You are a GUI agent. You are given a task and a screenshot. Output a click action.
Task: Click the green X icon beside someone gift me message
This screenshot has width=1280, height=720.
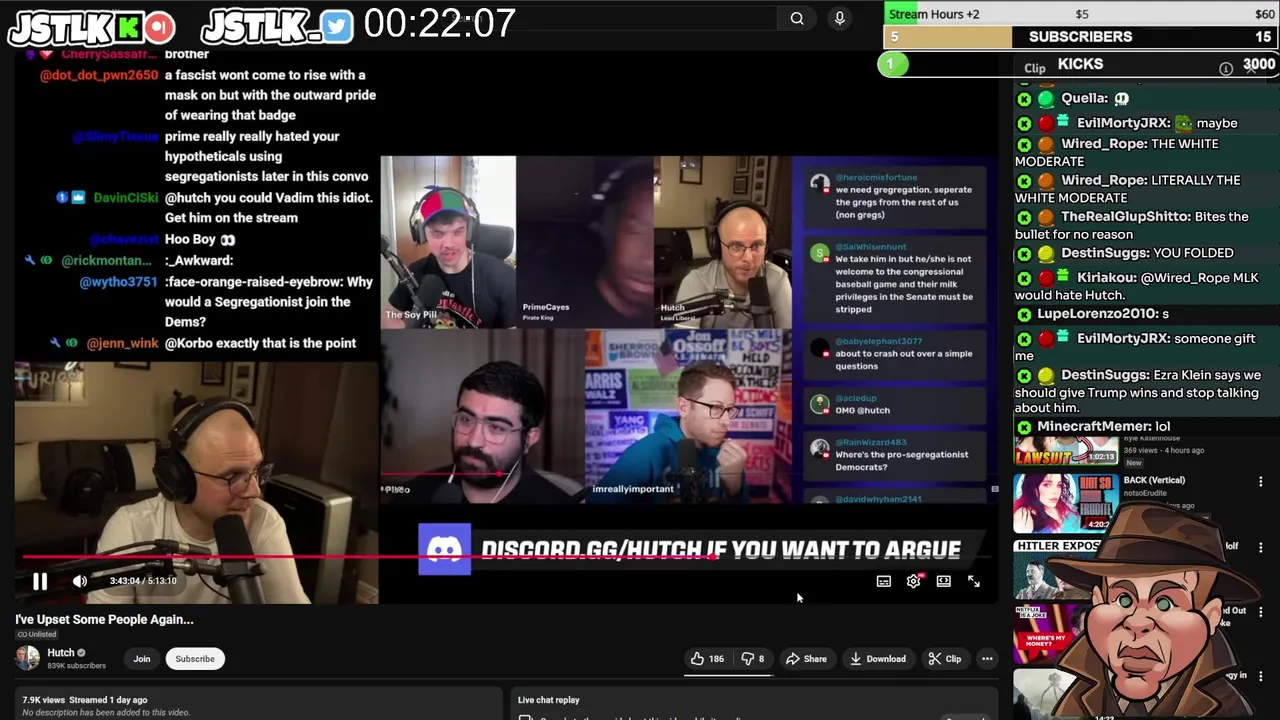tap(1024, 339)
